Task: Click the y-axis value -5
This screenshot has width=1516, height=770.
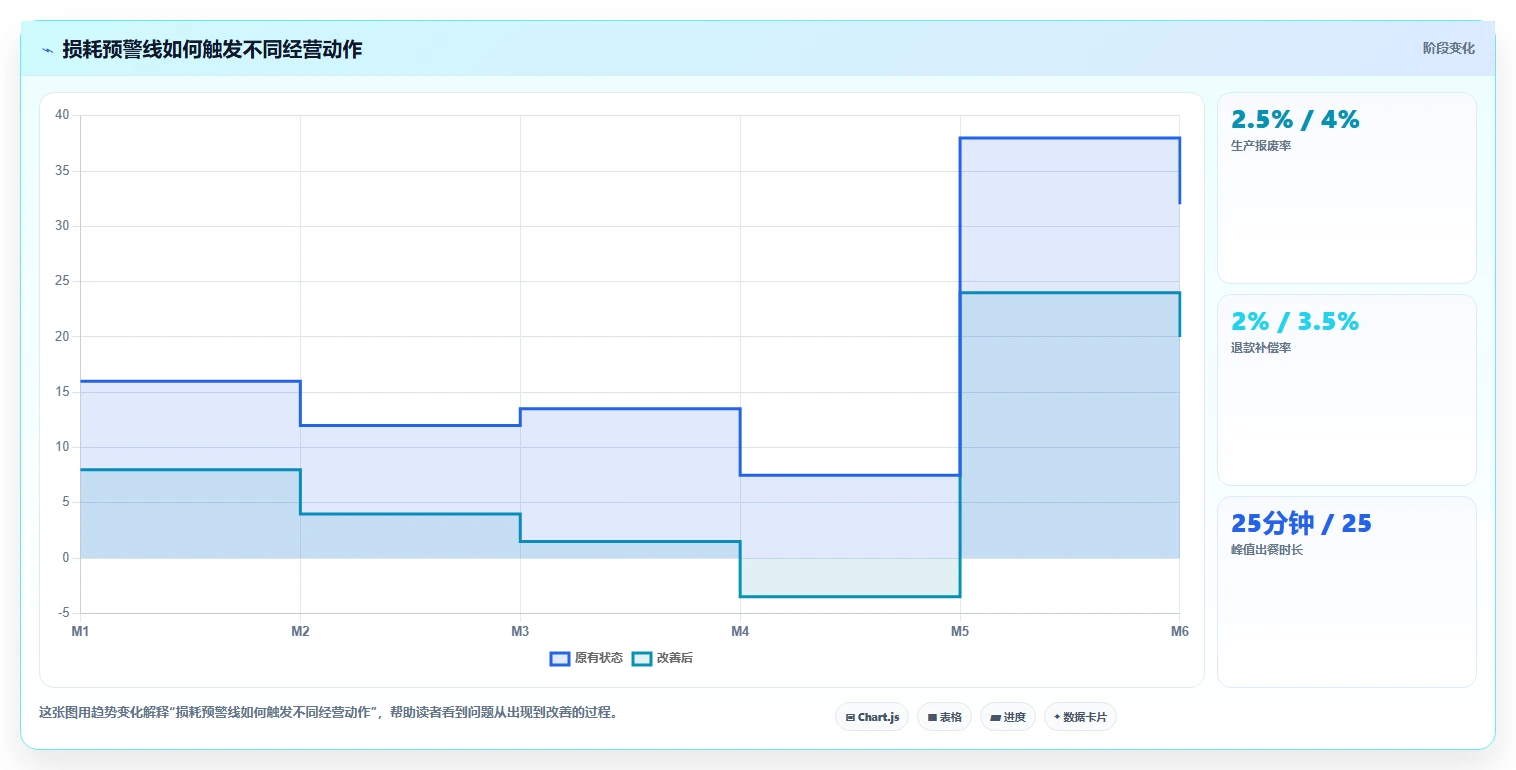Action: click(64, 613)
